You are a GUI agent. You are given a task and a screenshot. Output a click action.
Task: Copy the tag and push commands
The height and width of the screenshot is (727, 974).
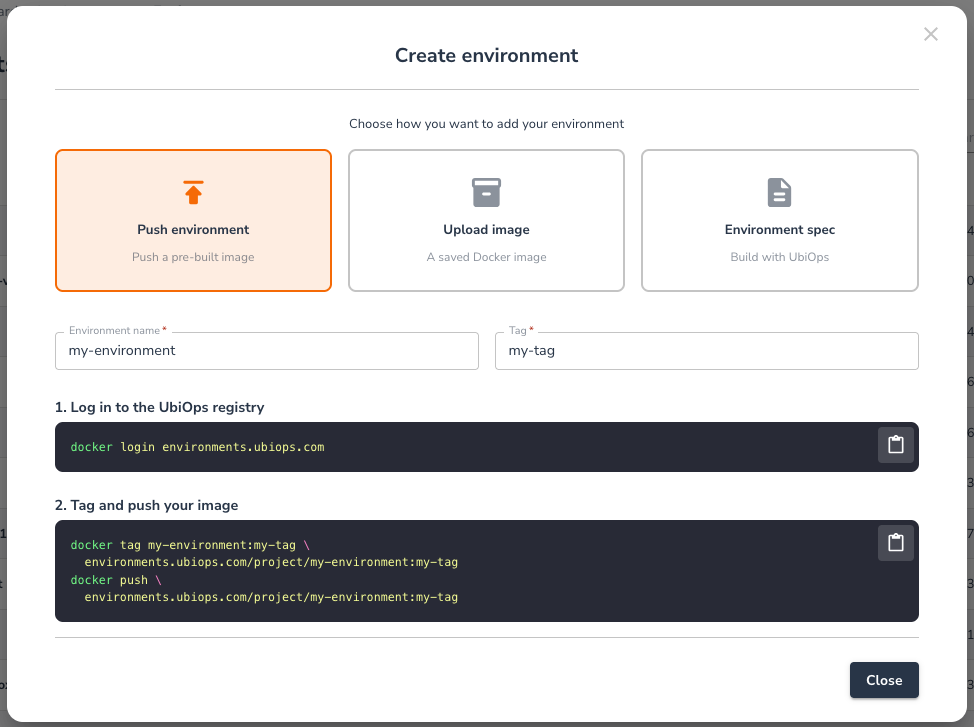[x=896, y=543]
